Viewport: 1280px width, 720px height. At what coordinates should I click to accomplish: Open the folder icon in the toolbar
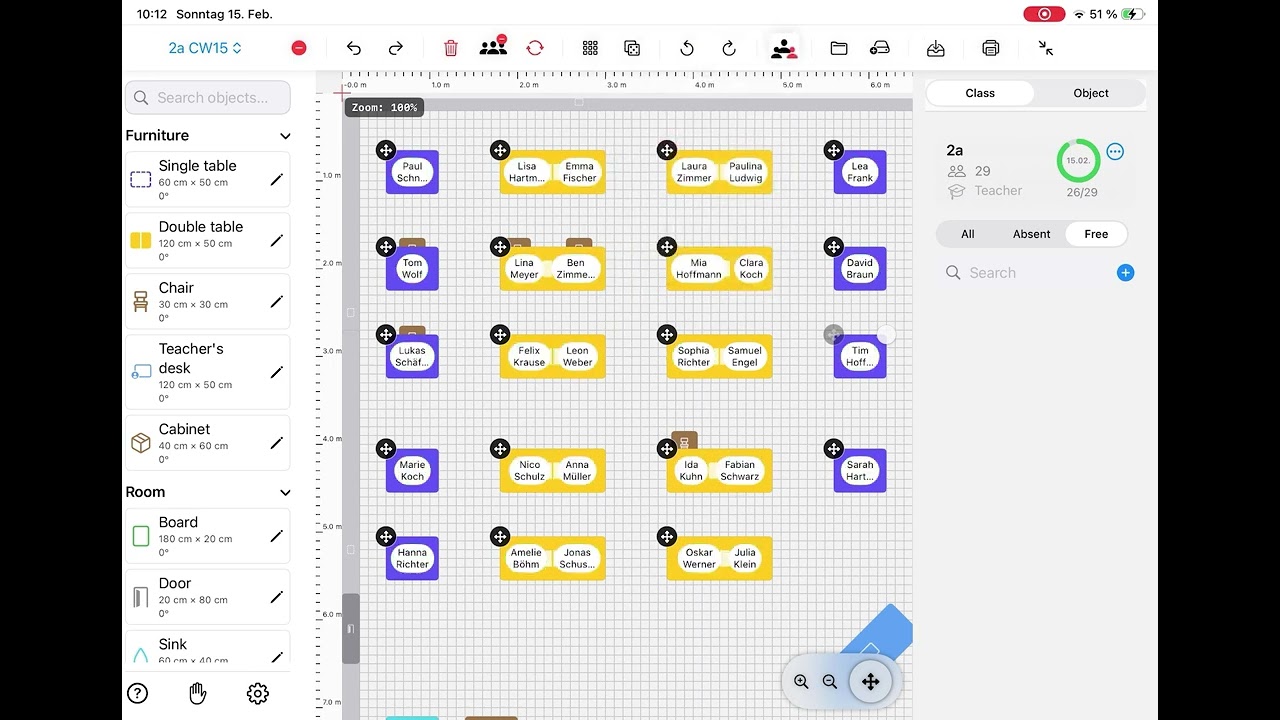[x=839, y=48]
